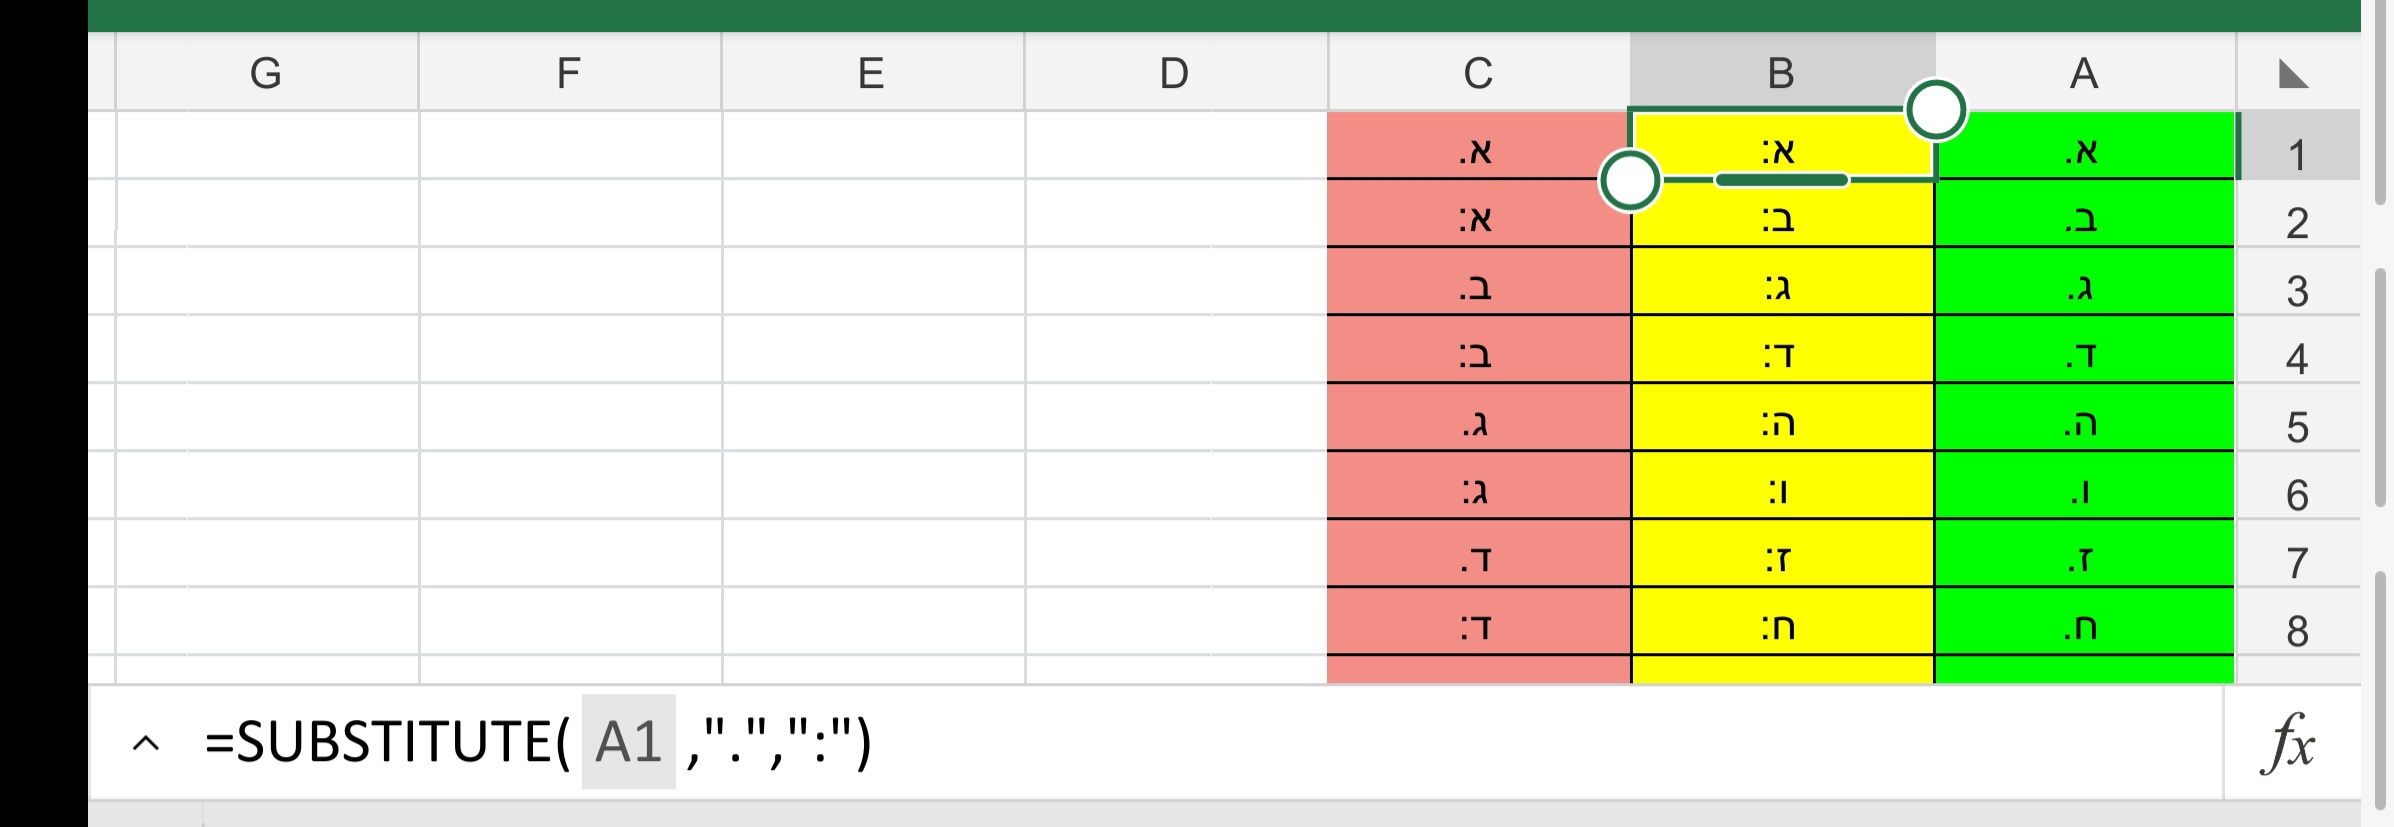Image resolution: width=2394 pixels, height=827 pixels.
Task: Select row 4 header
Action: [2298, 356]
